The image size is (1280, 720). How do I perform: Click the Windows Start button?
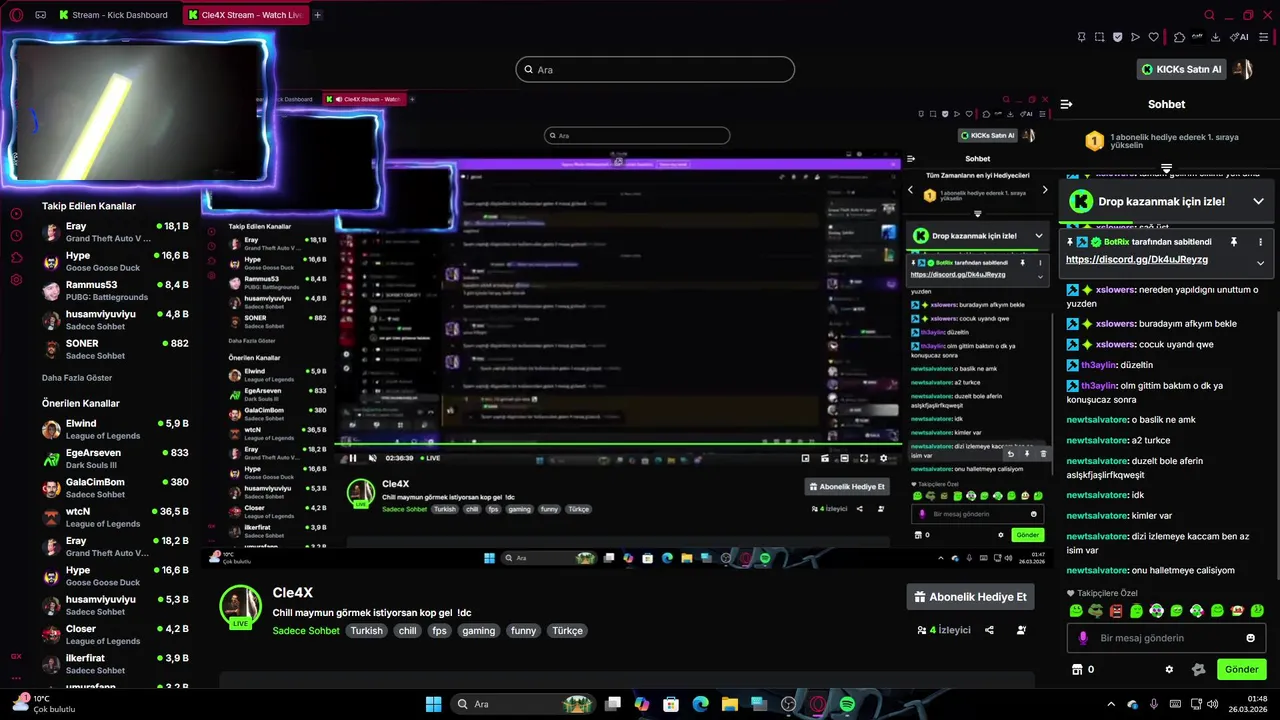coord(433,704)
